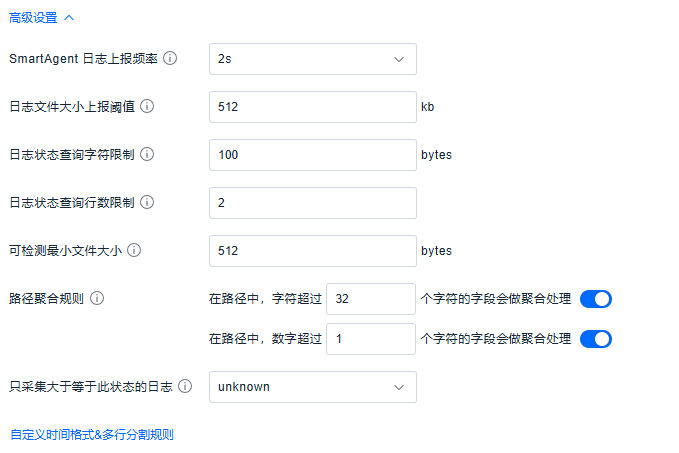Click info icon beside 只采集大于等于此状态的日志

click(185, 387)
